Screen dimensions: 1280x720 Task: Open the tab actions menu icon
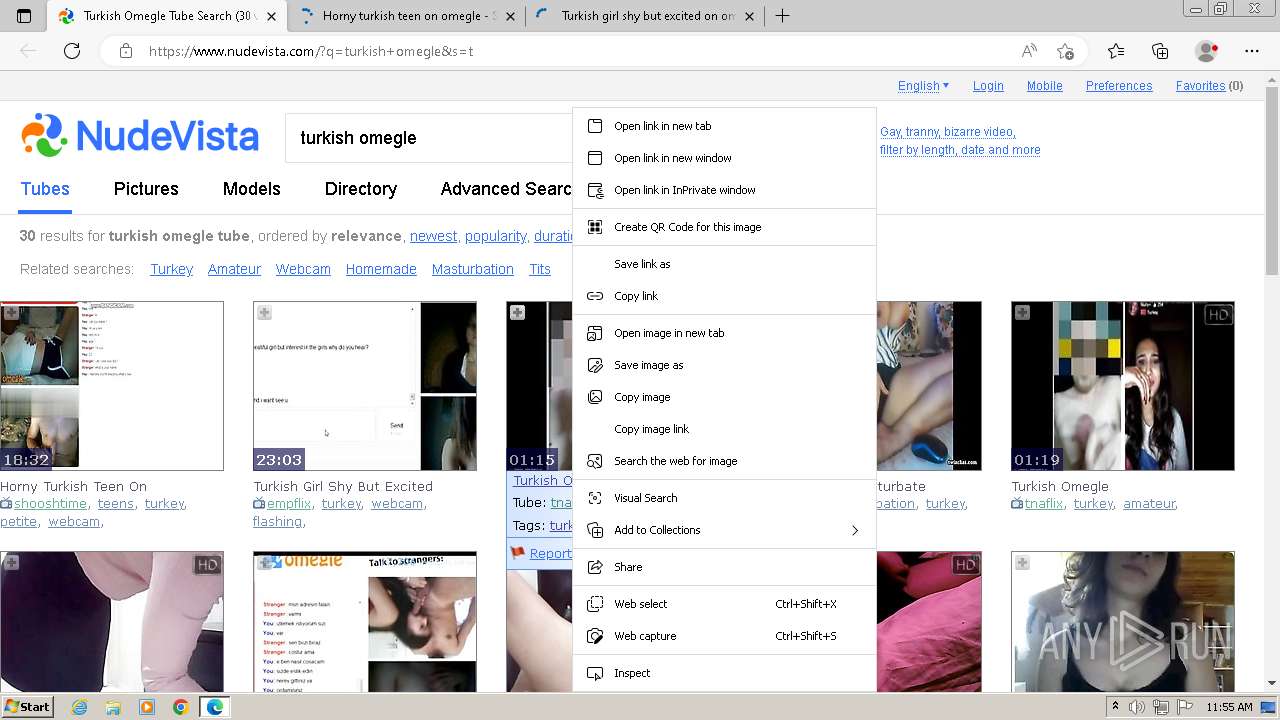(x=24, y=16)
